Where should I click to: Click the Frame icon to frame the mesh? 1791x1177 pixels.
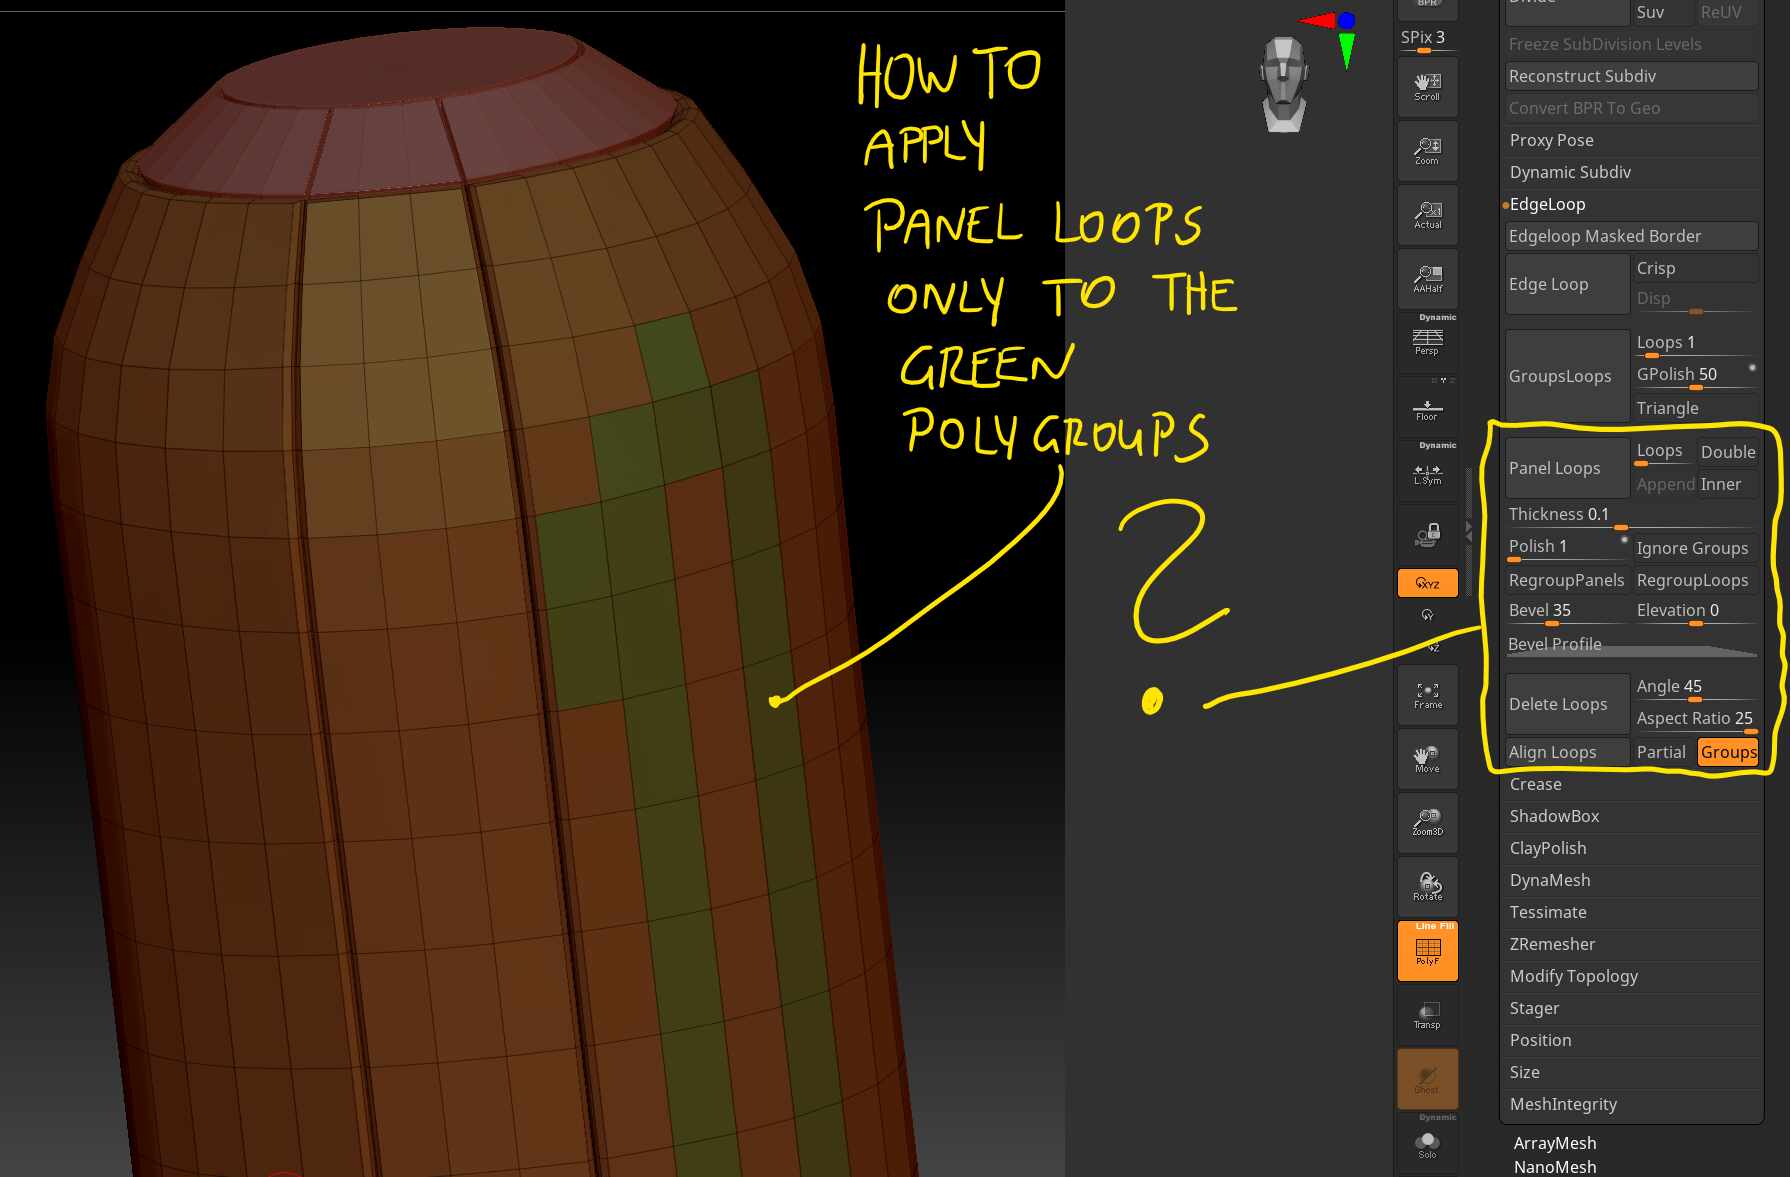point(1427,694)
